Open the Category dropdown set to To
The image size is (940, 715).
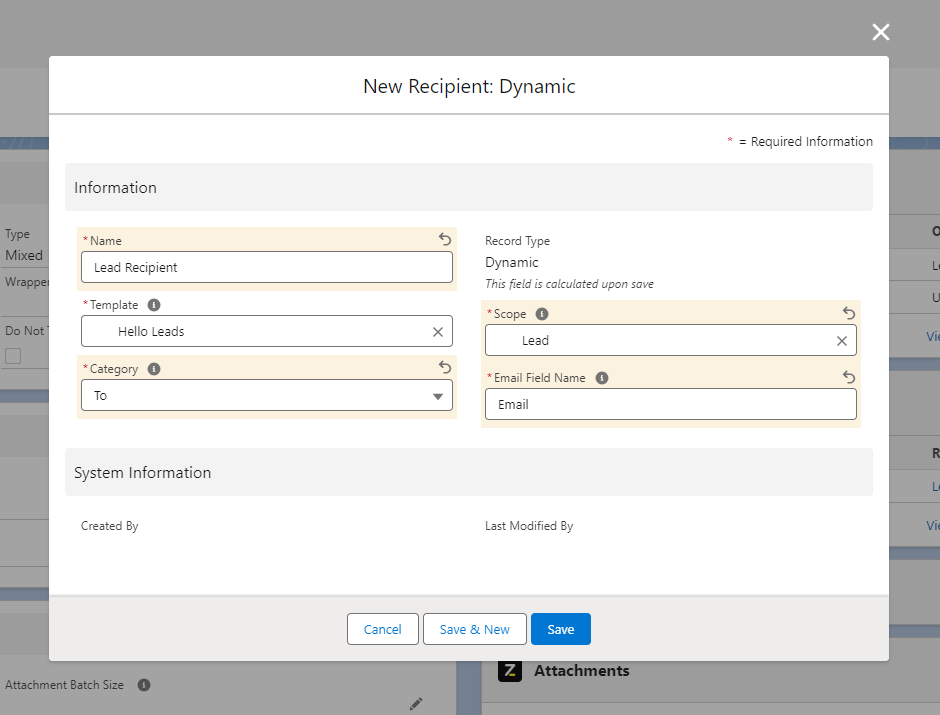266,396
